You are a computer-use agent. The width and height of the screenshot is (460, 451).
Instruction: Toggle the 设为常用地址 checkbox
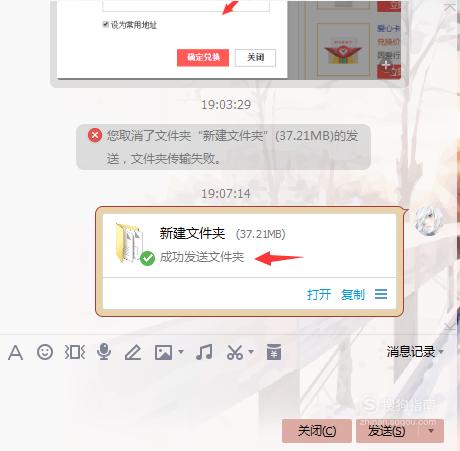click(x=105, y=24)
